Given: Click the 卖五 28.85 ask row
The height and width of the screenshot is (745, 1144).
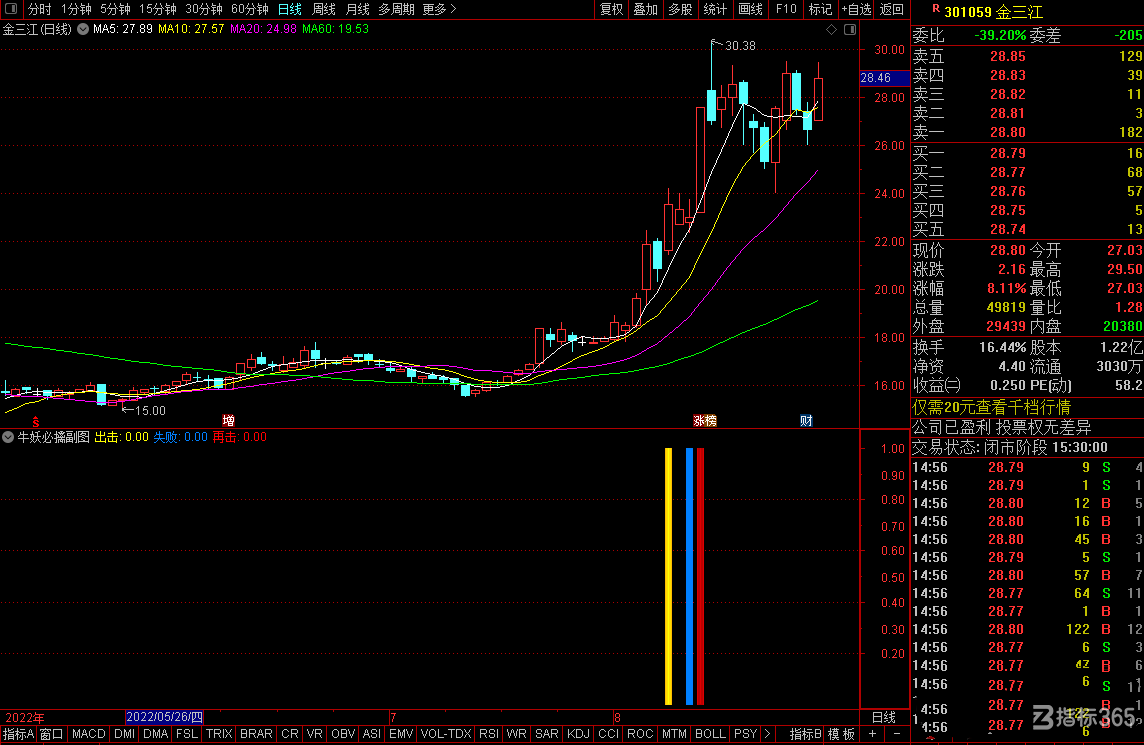Looking at the screenshot, I should [1027, 56].
